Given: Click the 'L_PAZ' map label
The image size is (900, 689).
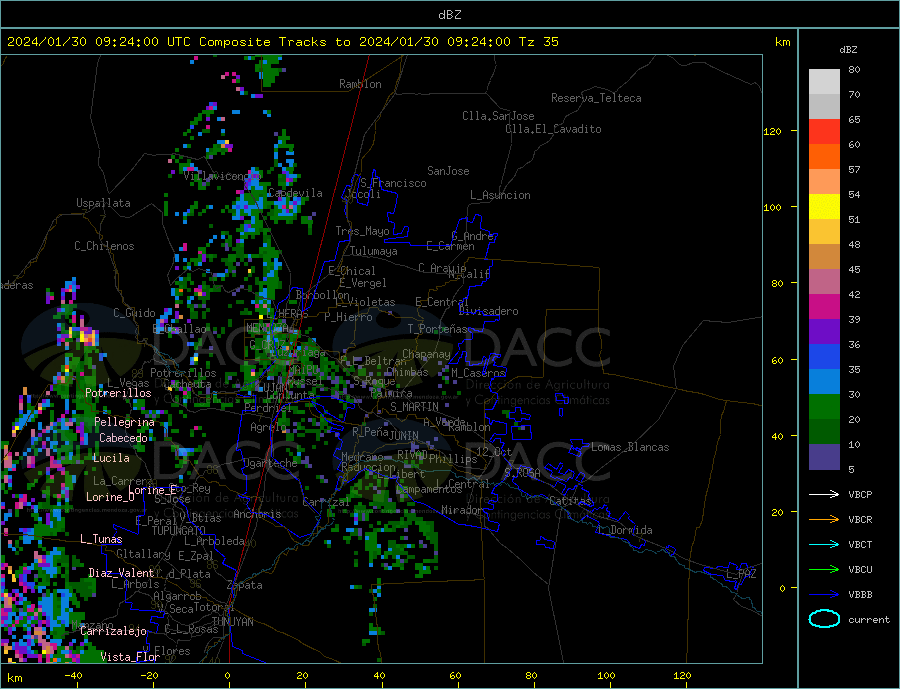Looking at the screenshot, I should pyautogui.click(x=742, y=574).
